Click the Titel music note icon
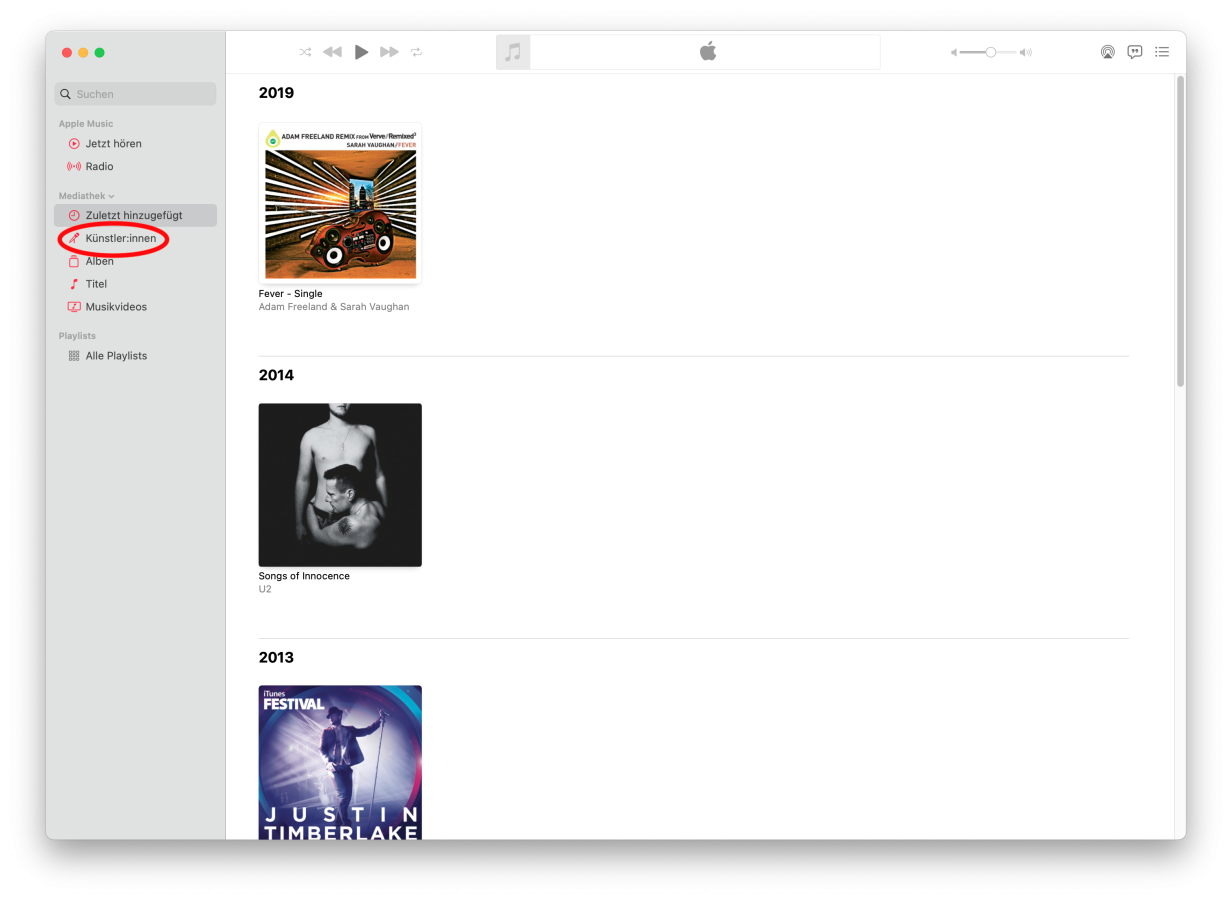 coord(73,285)
